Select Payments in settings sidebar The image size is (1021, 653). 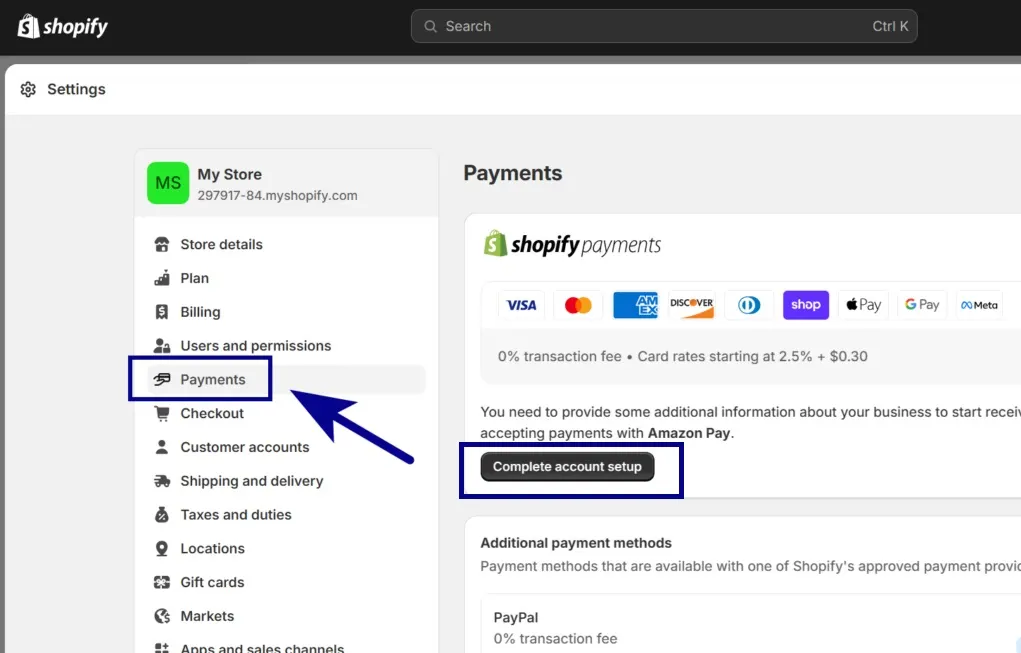212,380
